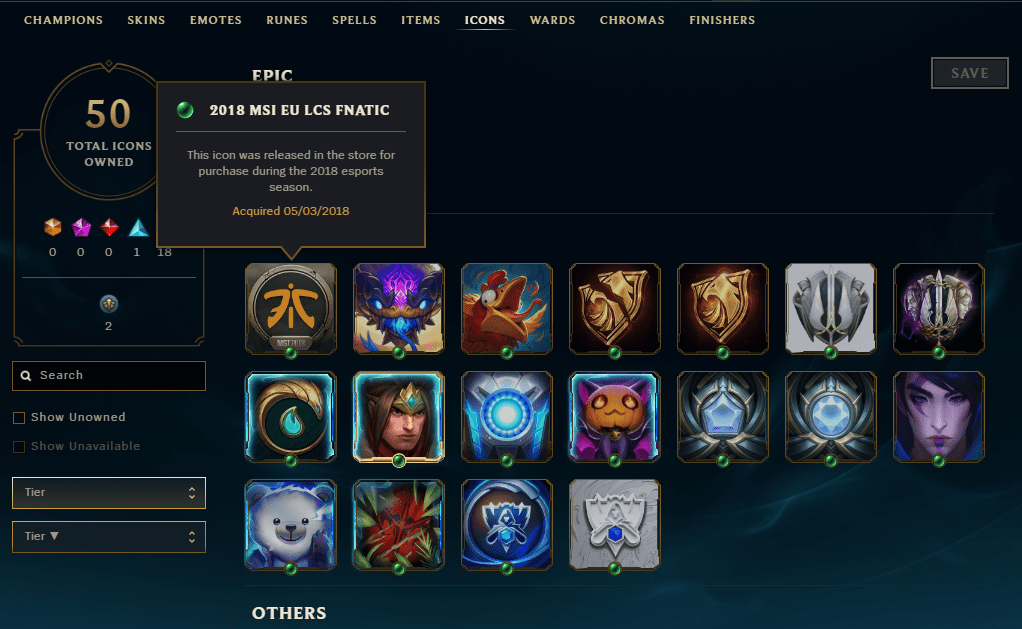Open the Skins collection tab
Viewport: 1022px width, 629px height.
tap(146, 20)
